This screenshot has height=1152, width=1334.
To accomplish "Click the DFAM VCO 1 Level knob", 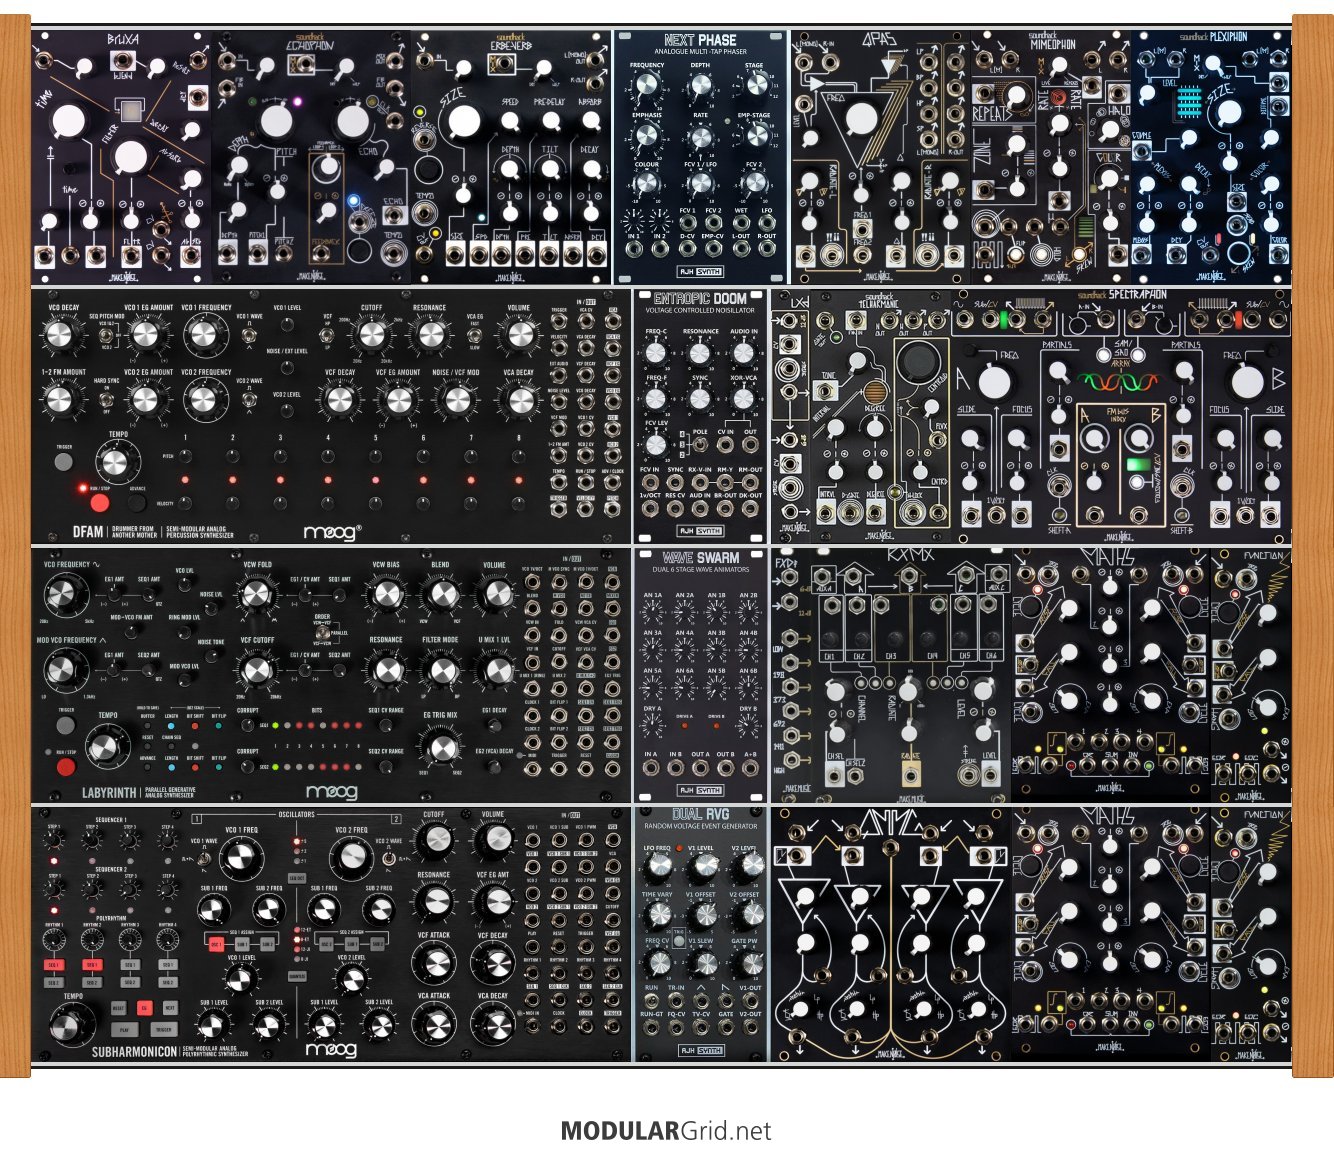I will coord(287,325).
